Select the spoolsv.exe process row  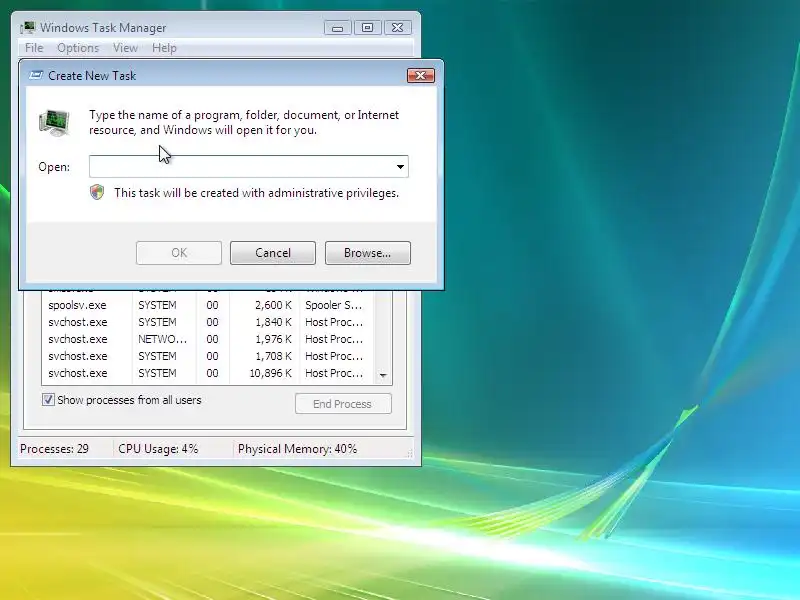tap(208, 305)
